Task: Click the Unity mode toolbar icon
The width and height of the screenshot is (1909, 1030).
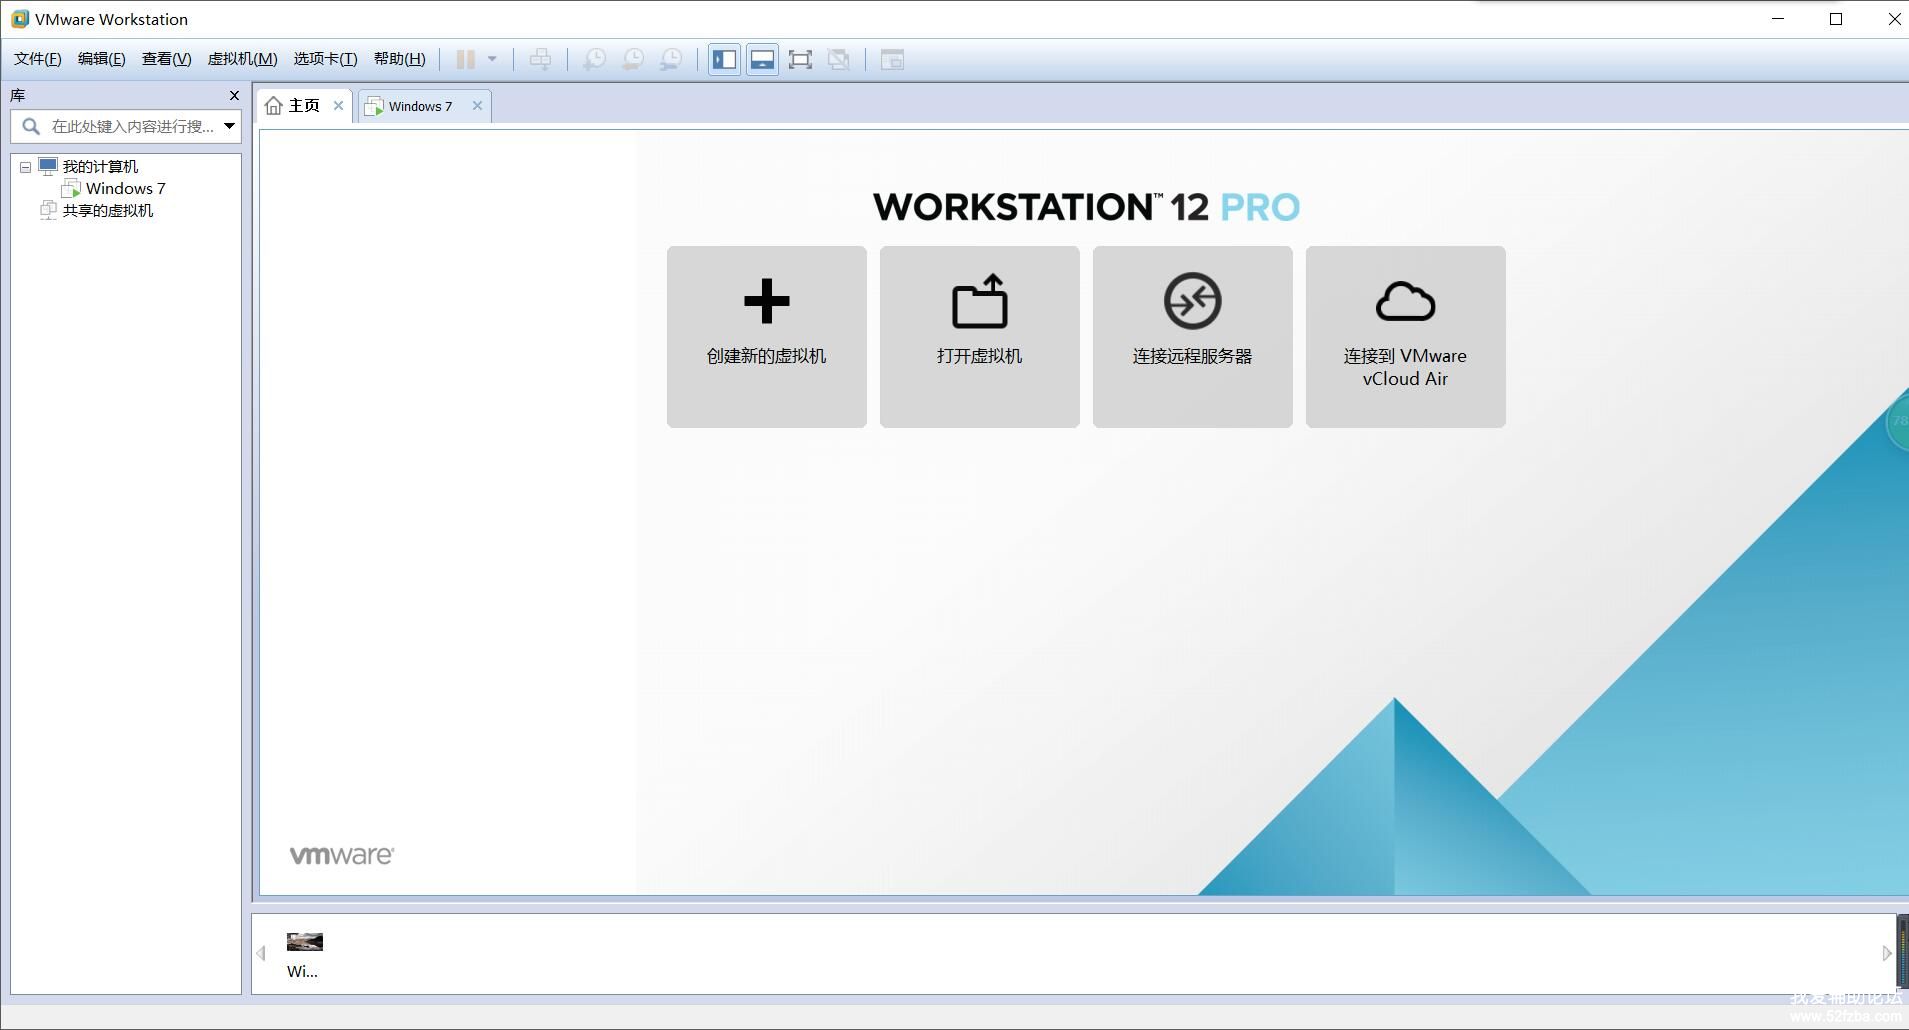Action: 838,59
